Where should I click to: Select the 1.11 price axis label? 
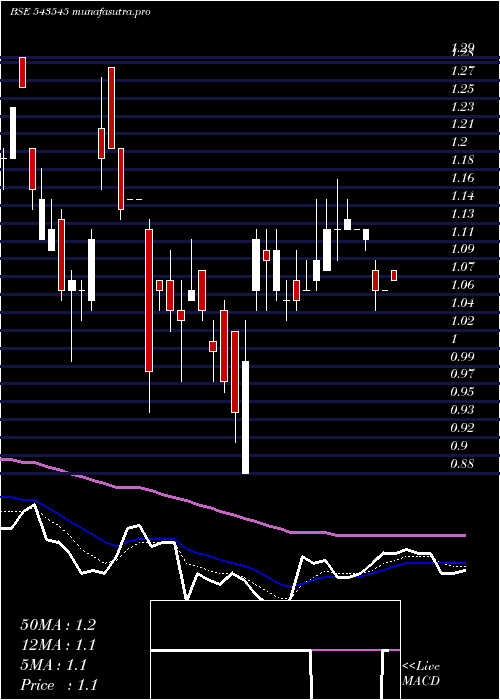[x=462, y=232]
